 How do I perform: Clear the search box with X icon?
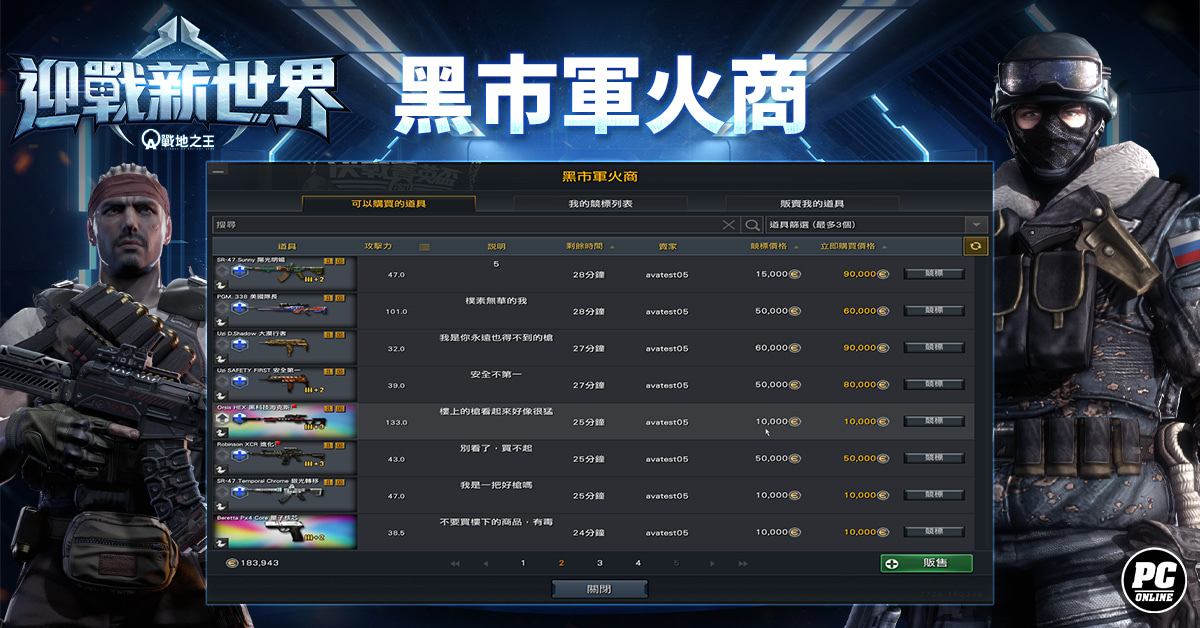729,225
